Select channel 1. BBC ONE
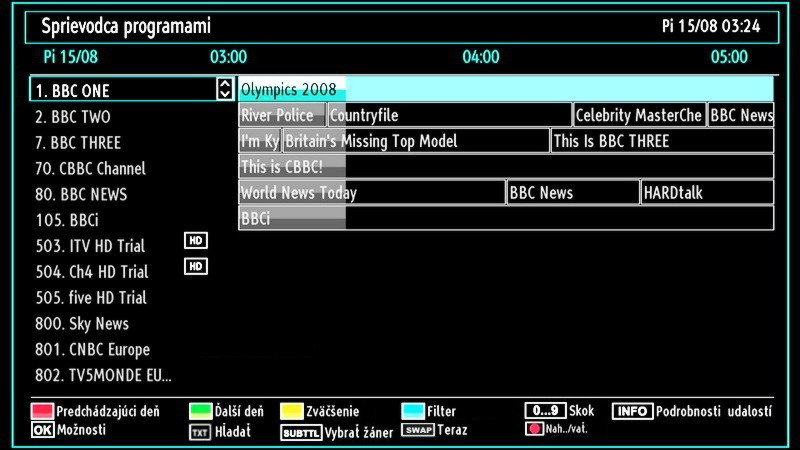This screenshot has width=800, height=450. 132,89
